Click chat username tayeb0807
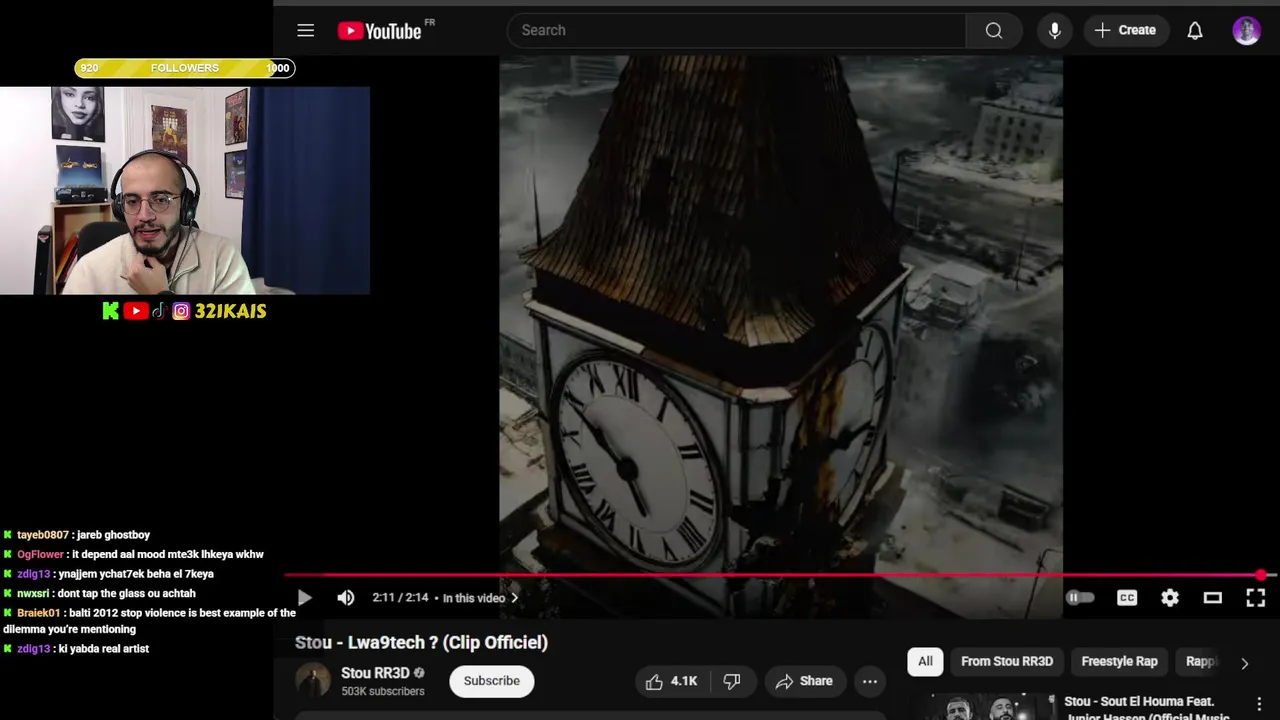Screen dimensions: 1280x720 (x=43, y=535)
